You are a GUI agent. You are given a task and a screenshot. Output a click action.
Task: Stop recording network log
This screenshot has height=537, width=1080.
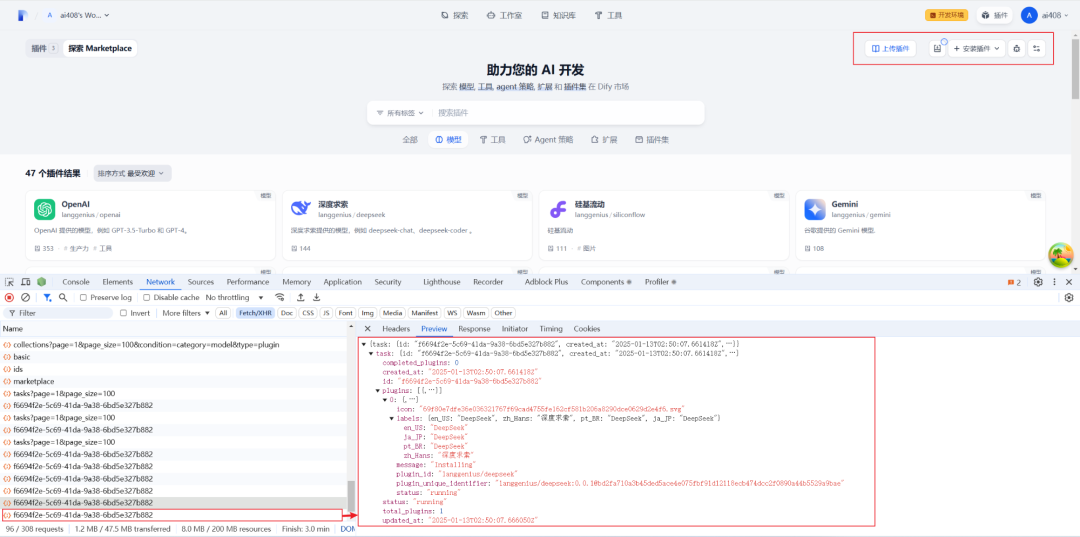pos(10,297)
